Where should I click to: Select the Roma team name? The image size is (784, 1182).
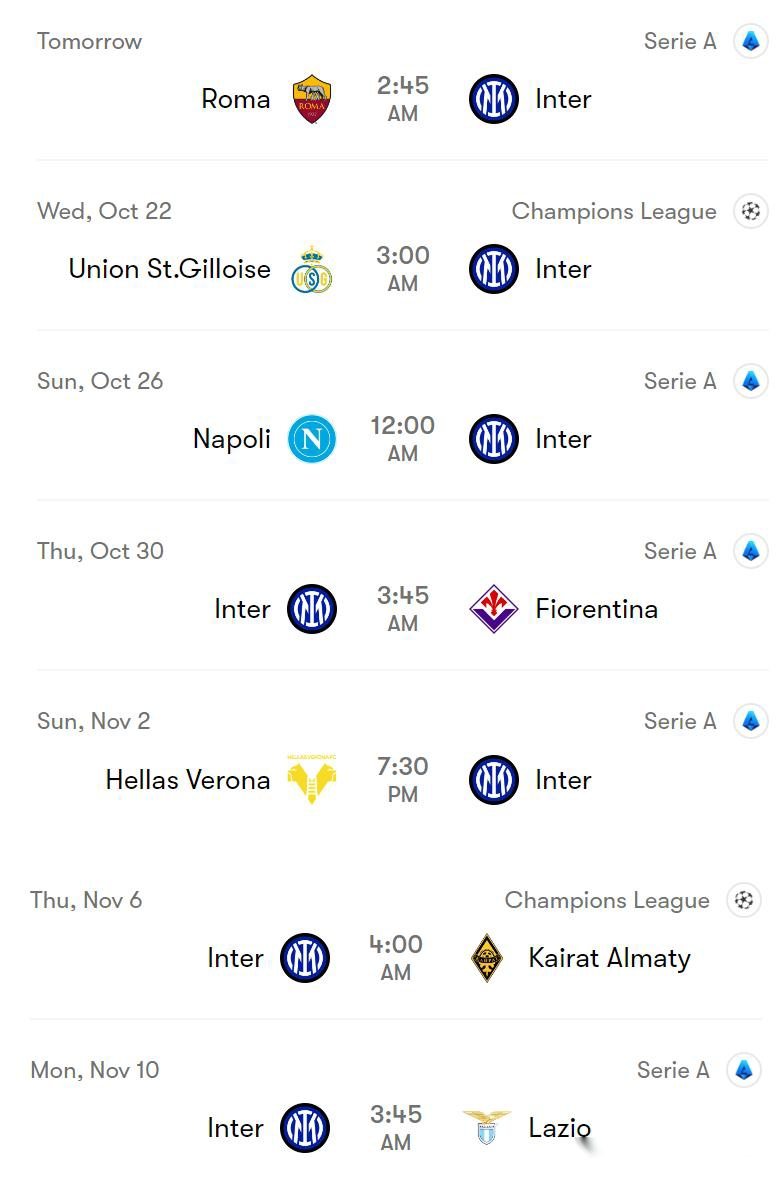236,99
